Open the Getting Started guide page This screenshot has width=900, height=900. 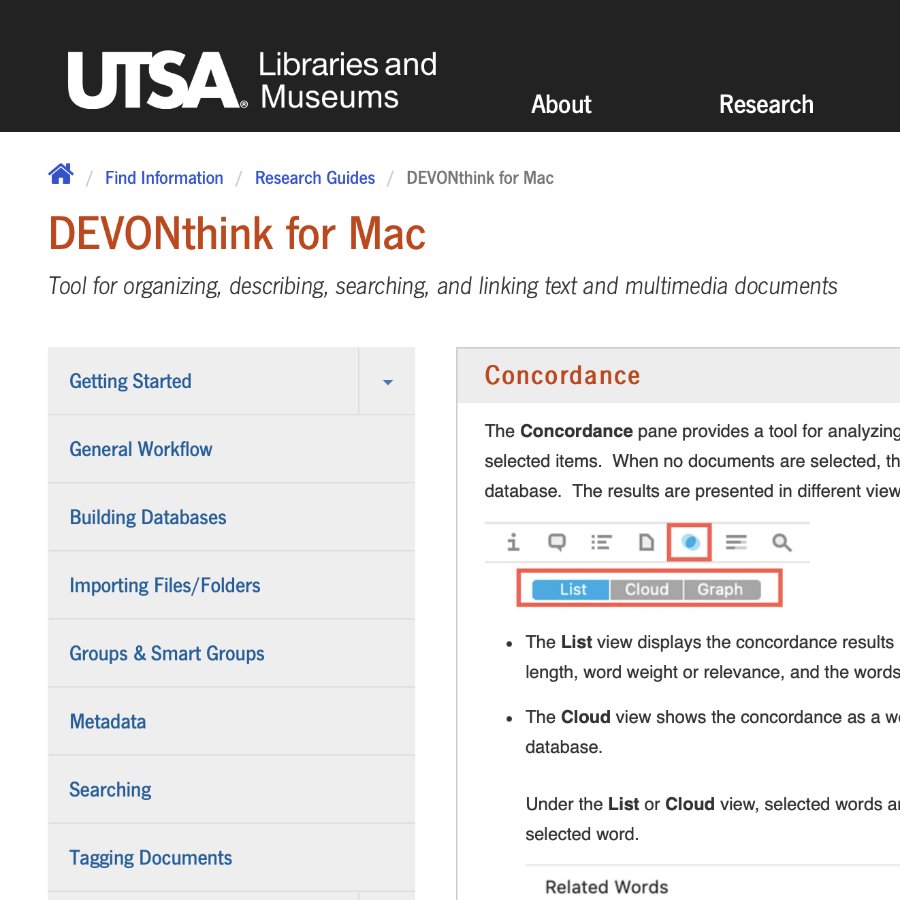(203, 381)
